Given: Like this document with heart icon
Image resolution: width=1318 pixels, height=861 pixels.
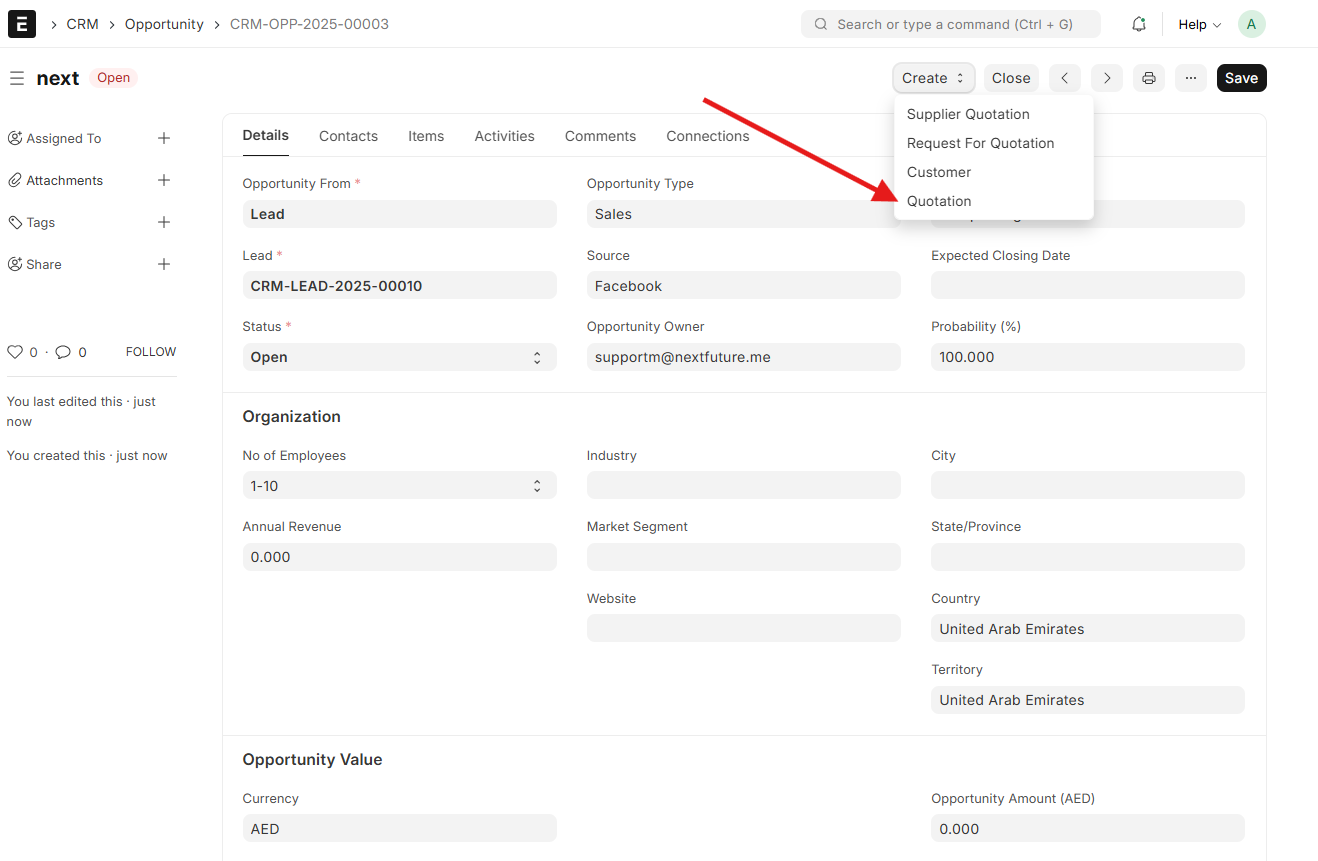Looking at the screenshot, I should [15, 352].
